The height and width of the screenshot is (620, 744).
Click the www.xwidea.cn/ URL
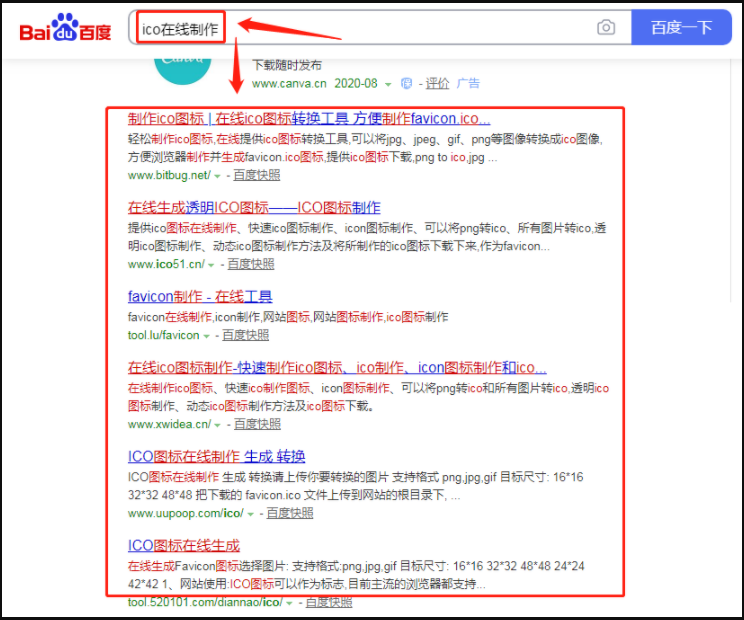[x=169, y=424]
